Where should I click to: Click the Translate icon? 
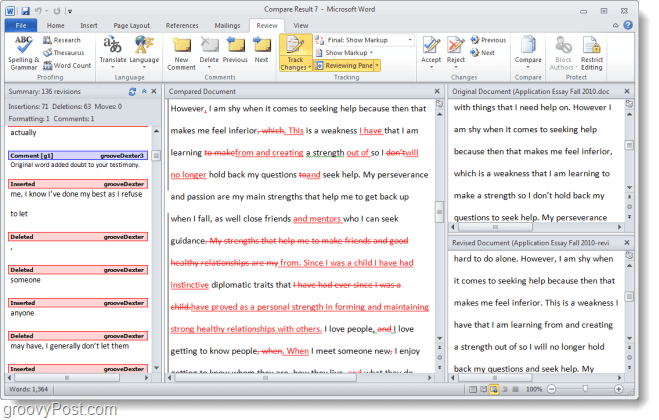(113, 45)
